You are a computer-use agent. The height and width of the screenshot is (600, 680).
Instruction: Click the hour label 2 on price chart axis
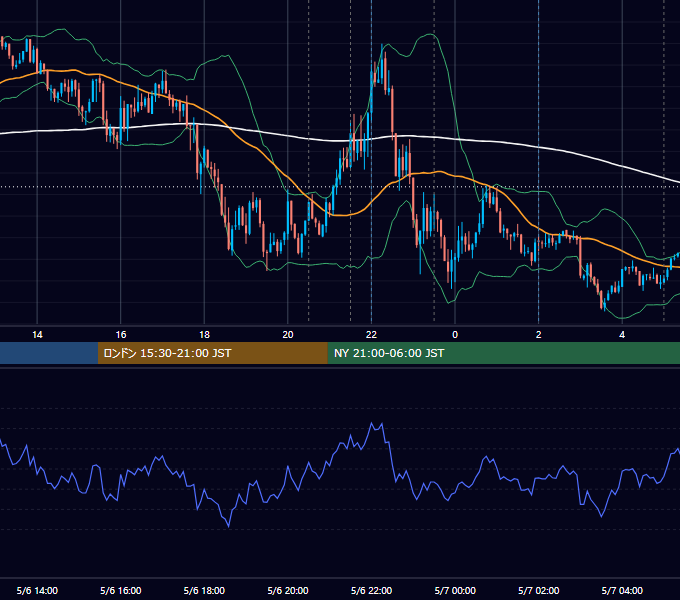coord(539,335)
